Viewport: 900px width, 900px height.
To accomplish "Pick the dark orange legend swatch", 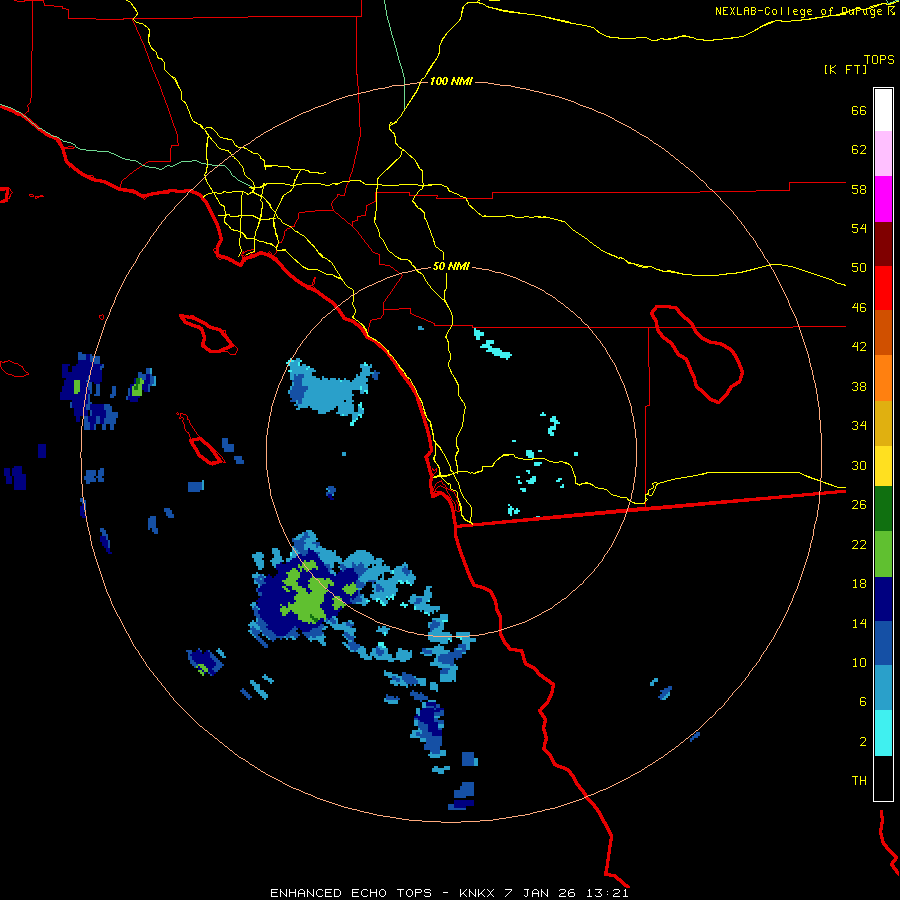I will pos(883,332).
